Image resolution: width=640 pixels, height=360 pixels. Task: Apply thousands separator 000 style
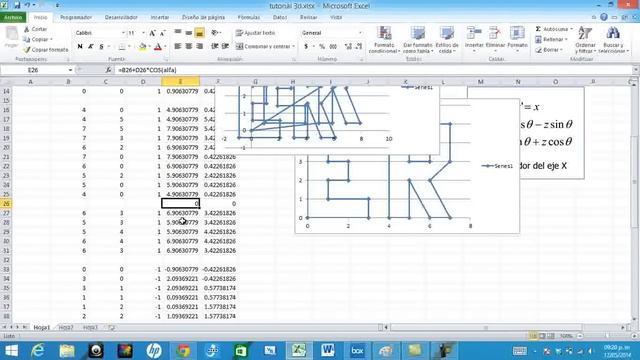[x=333, y=47]
